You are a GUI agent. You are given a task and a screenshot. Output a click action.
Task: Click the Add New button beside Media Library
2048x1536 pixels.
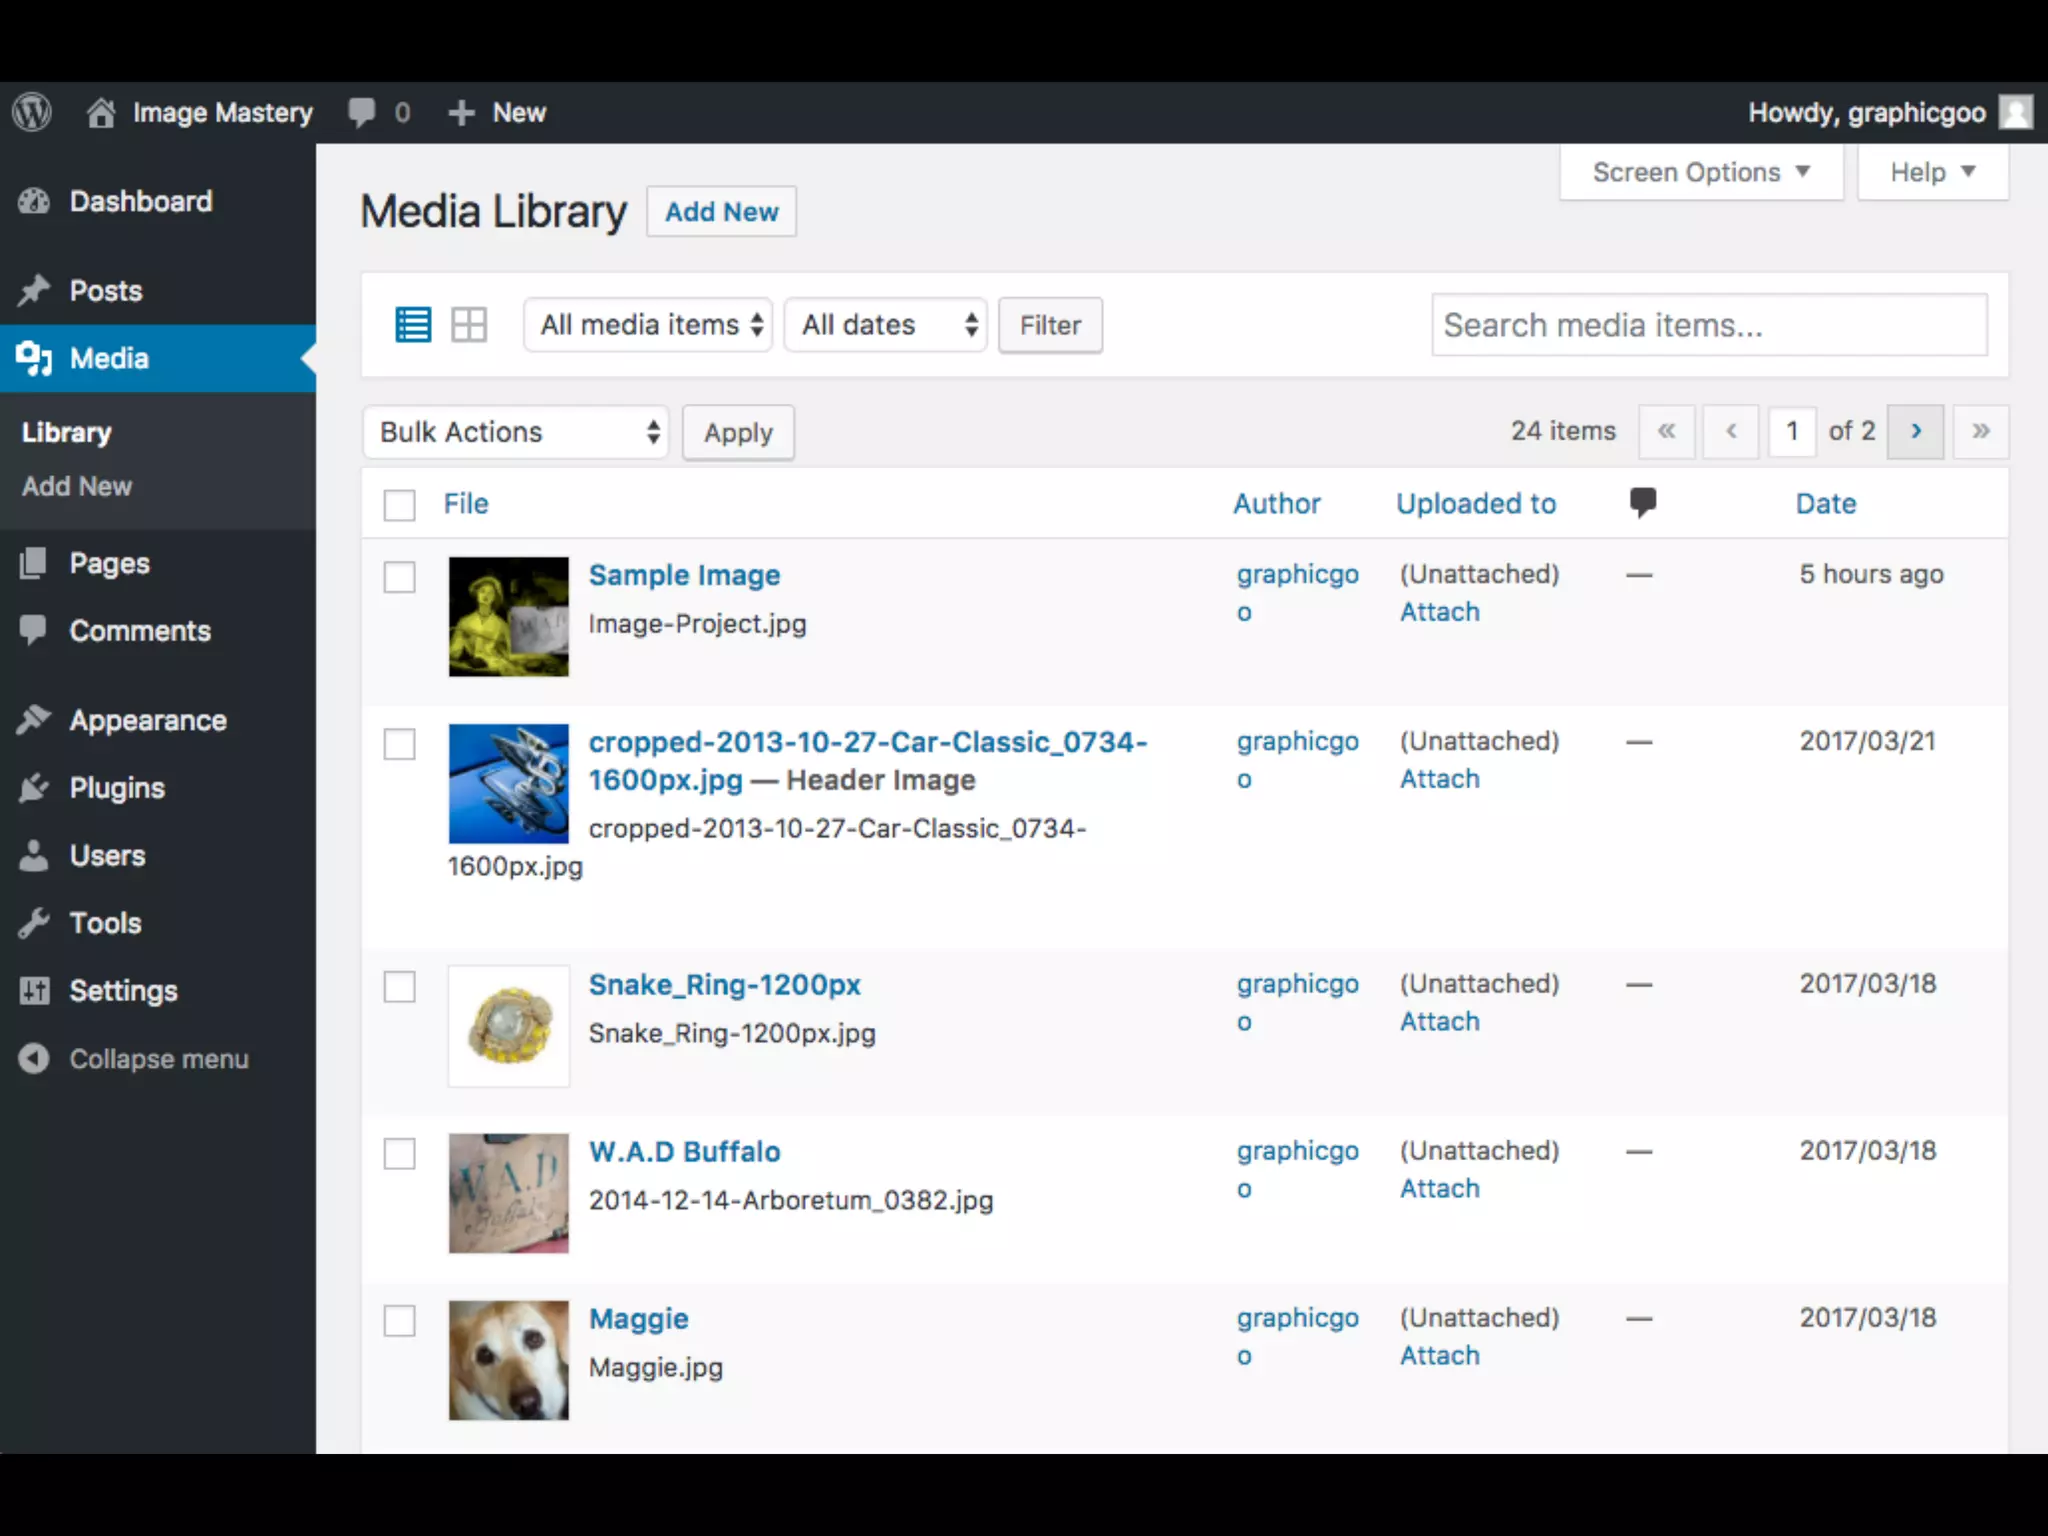[x=721, y=212]
